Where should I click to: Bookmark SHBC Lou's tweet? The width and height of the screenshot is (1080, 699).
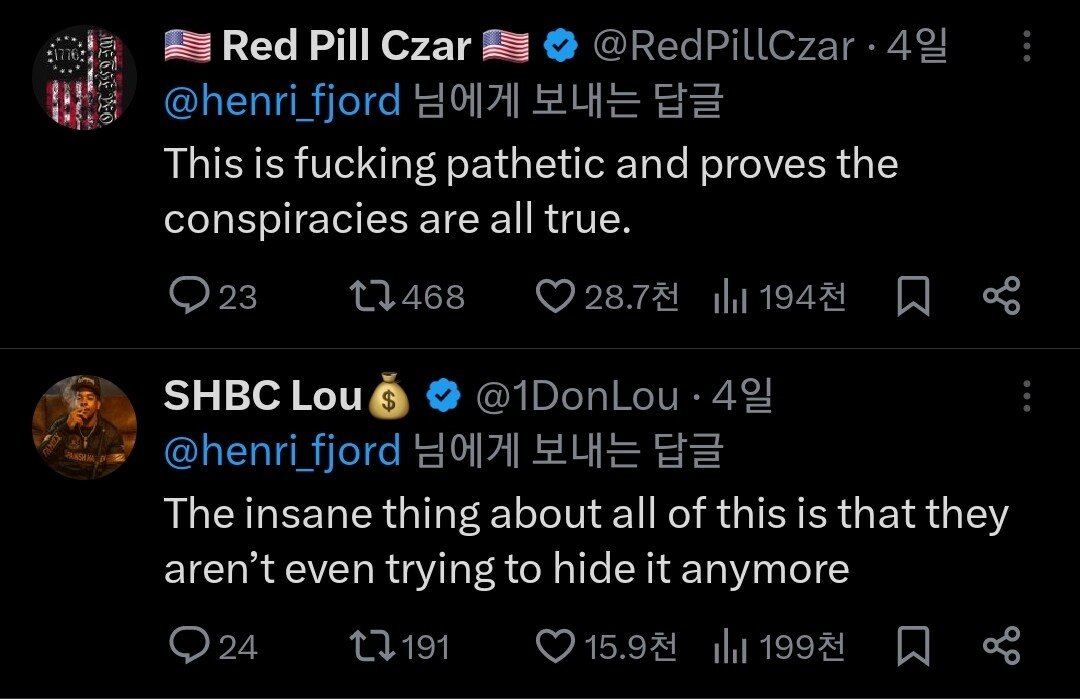(x=912, y=647)
